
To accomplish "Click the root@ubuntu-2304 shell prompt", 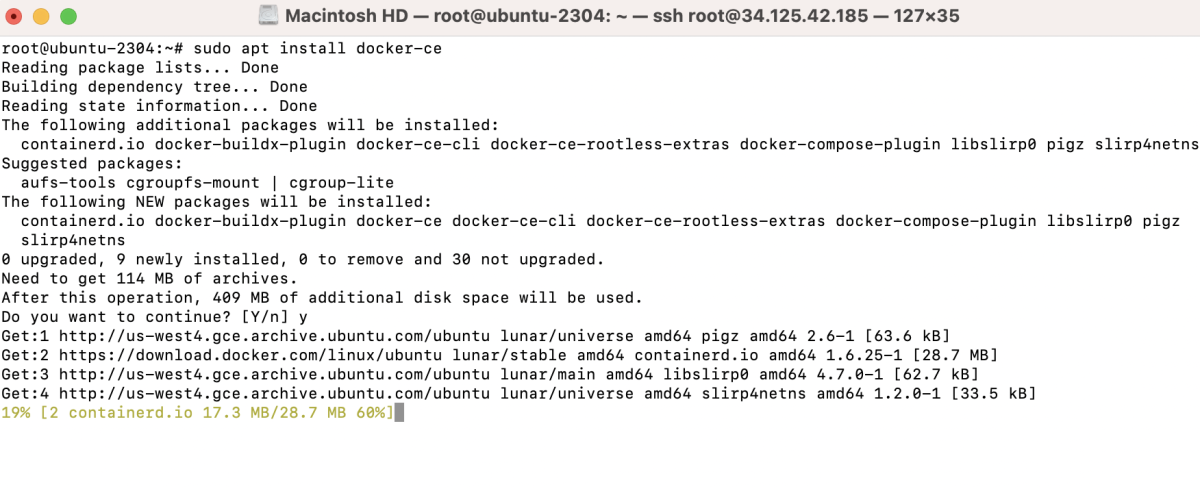I will coord(93,48).
